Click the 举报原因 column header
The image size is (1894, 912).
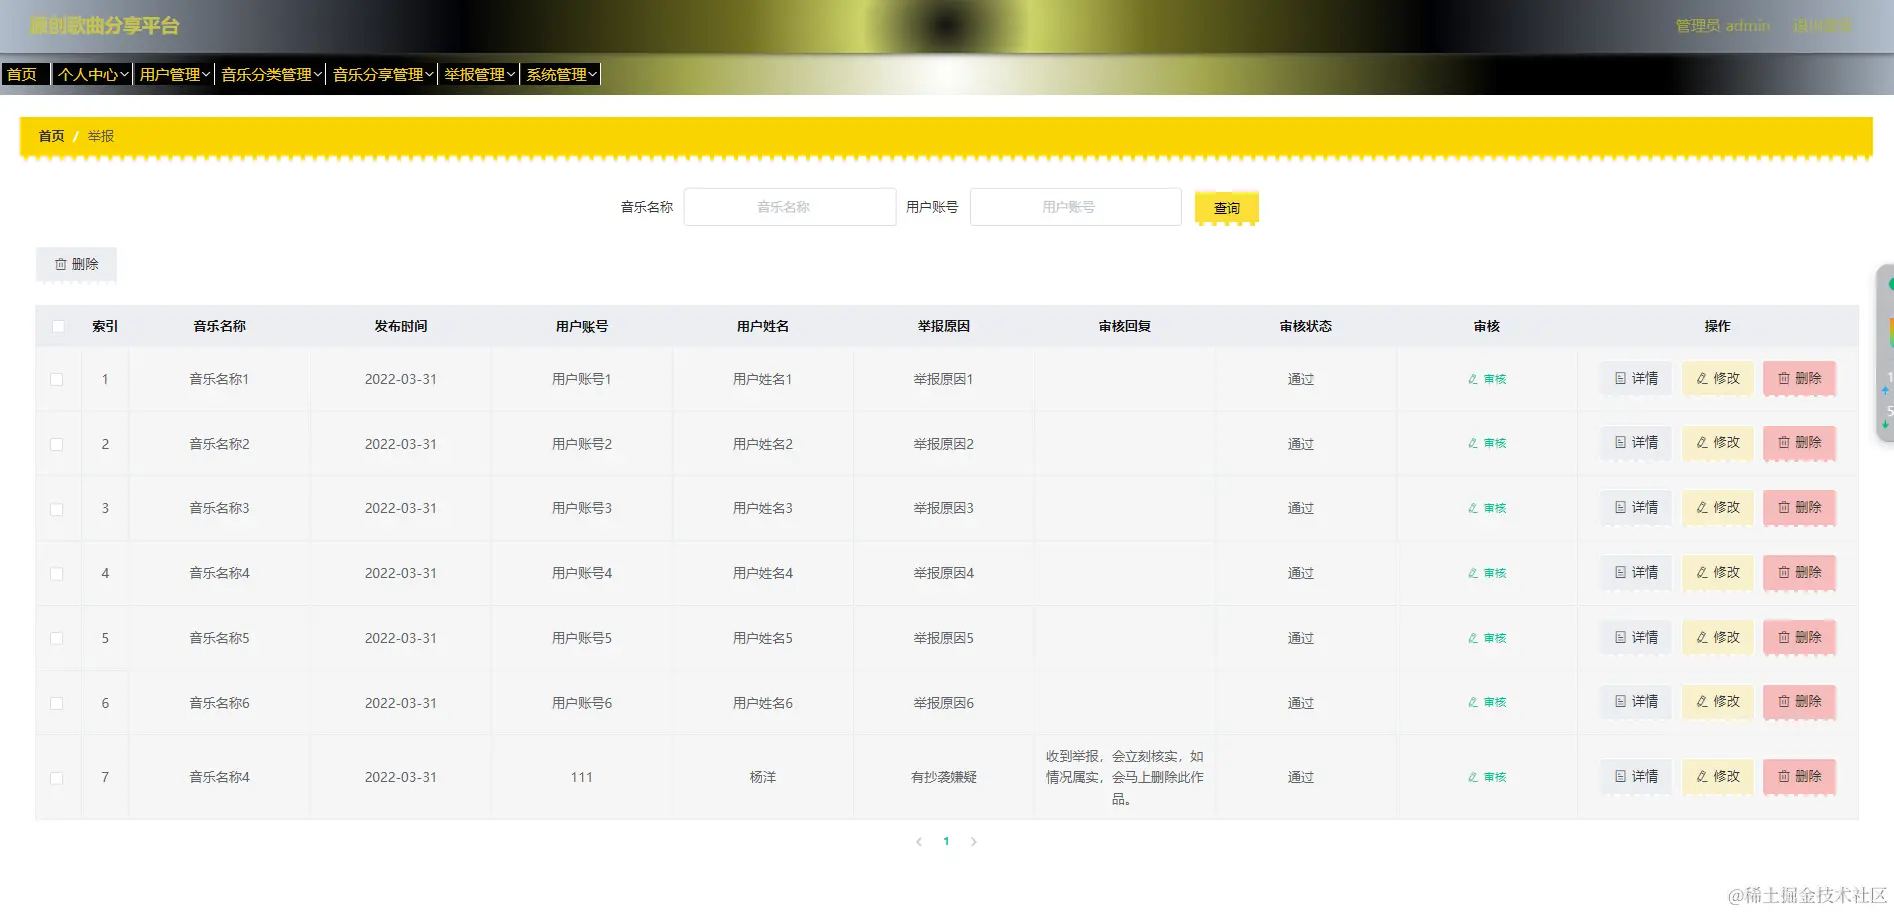point(944,326)
